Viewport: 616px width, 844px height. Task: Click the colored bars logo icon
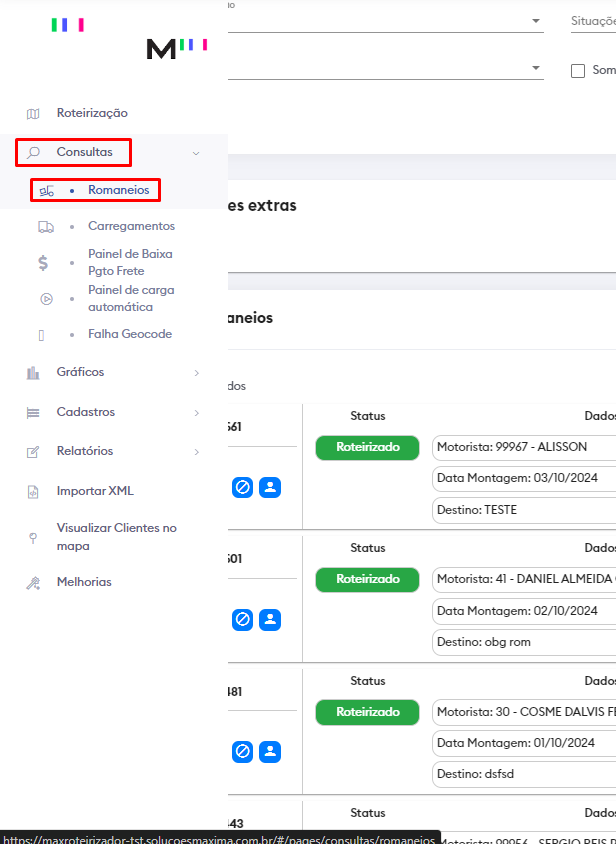(x=68, y=25)
